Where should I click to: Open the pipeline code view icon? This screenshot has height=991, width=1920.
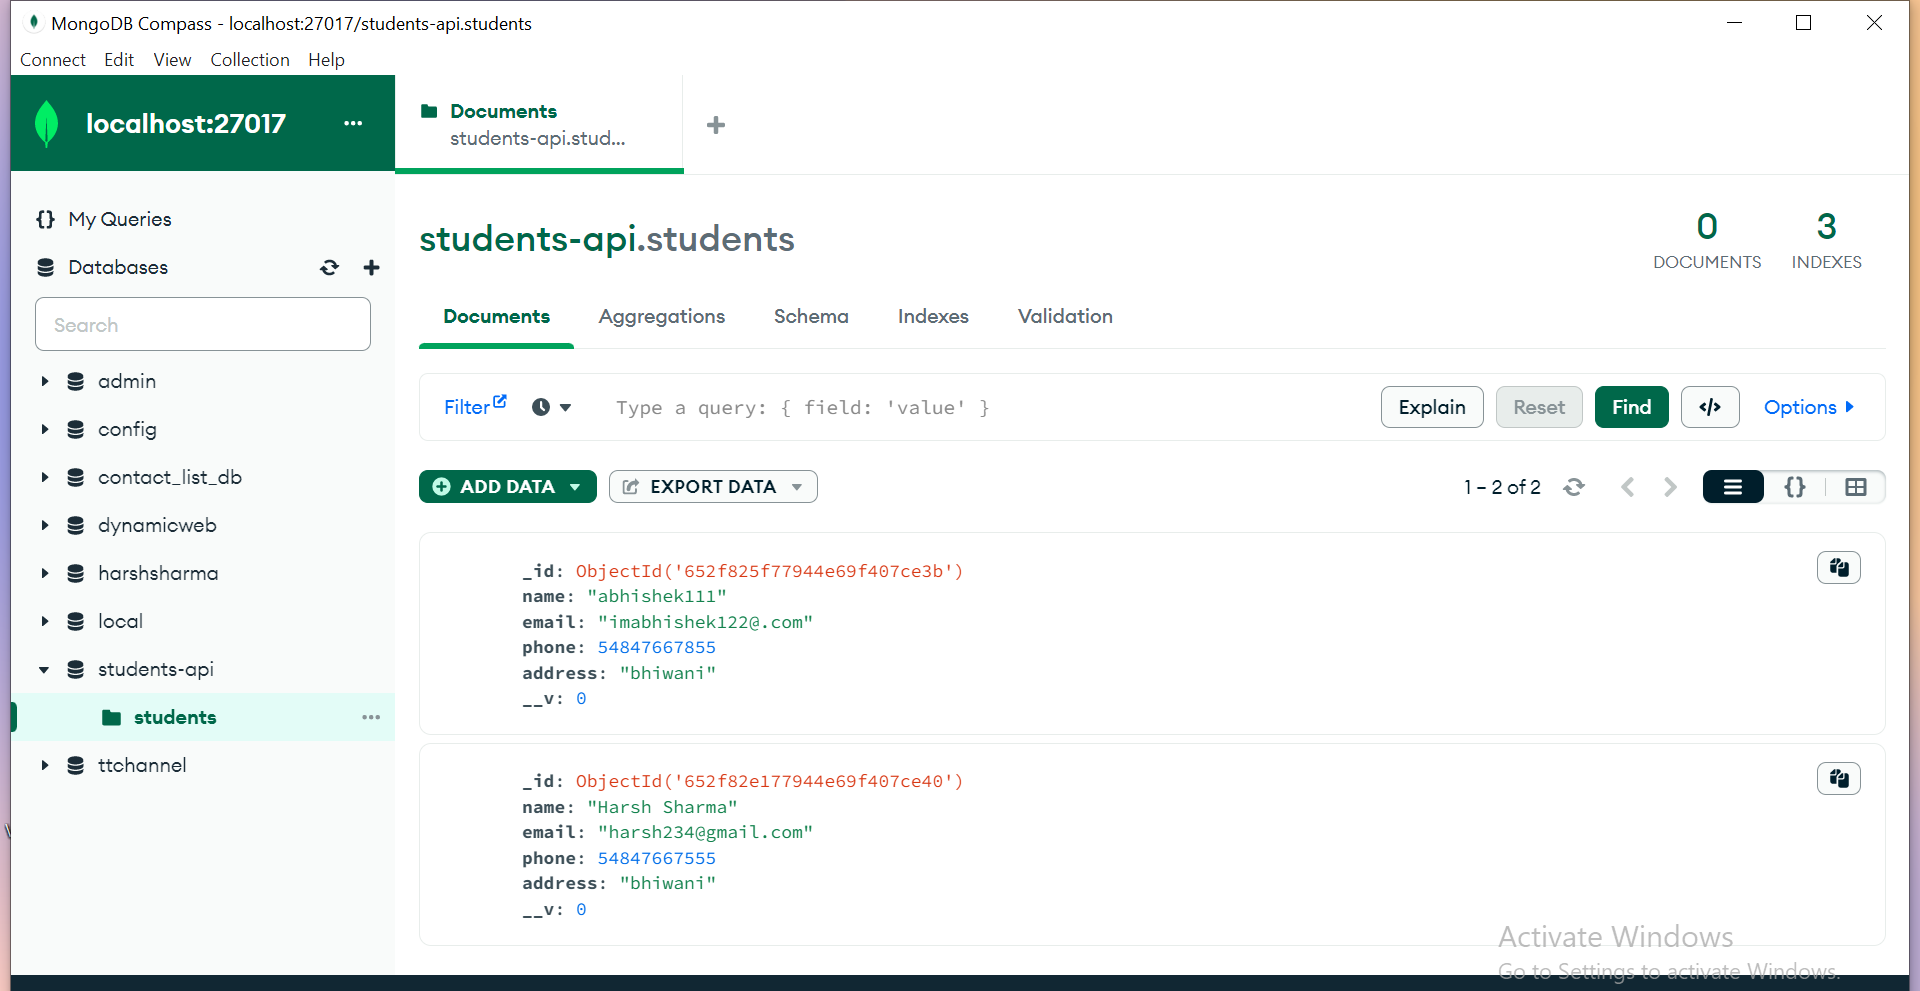[x=1710, y=407]
